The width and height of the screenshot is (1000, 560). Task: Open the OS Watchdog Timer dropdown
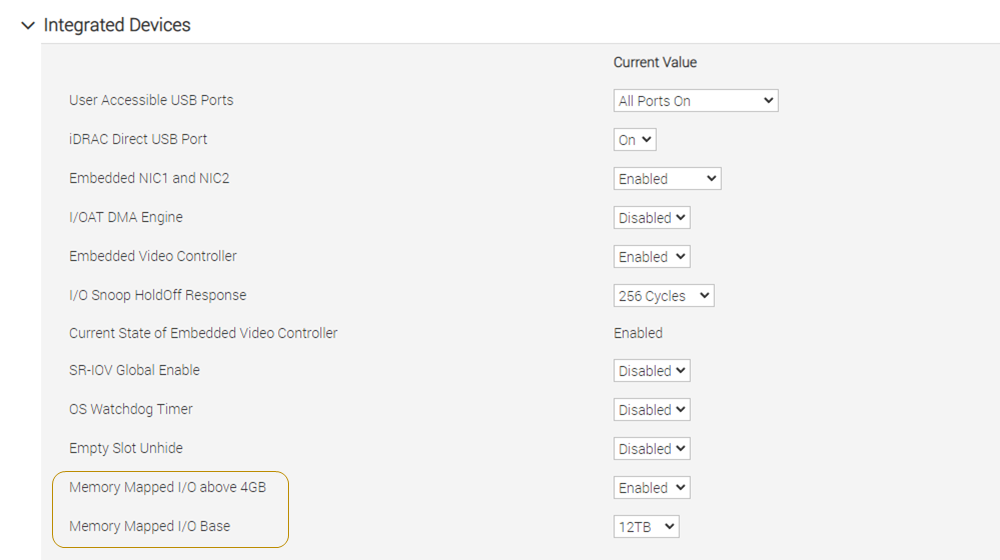652,410
